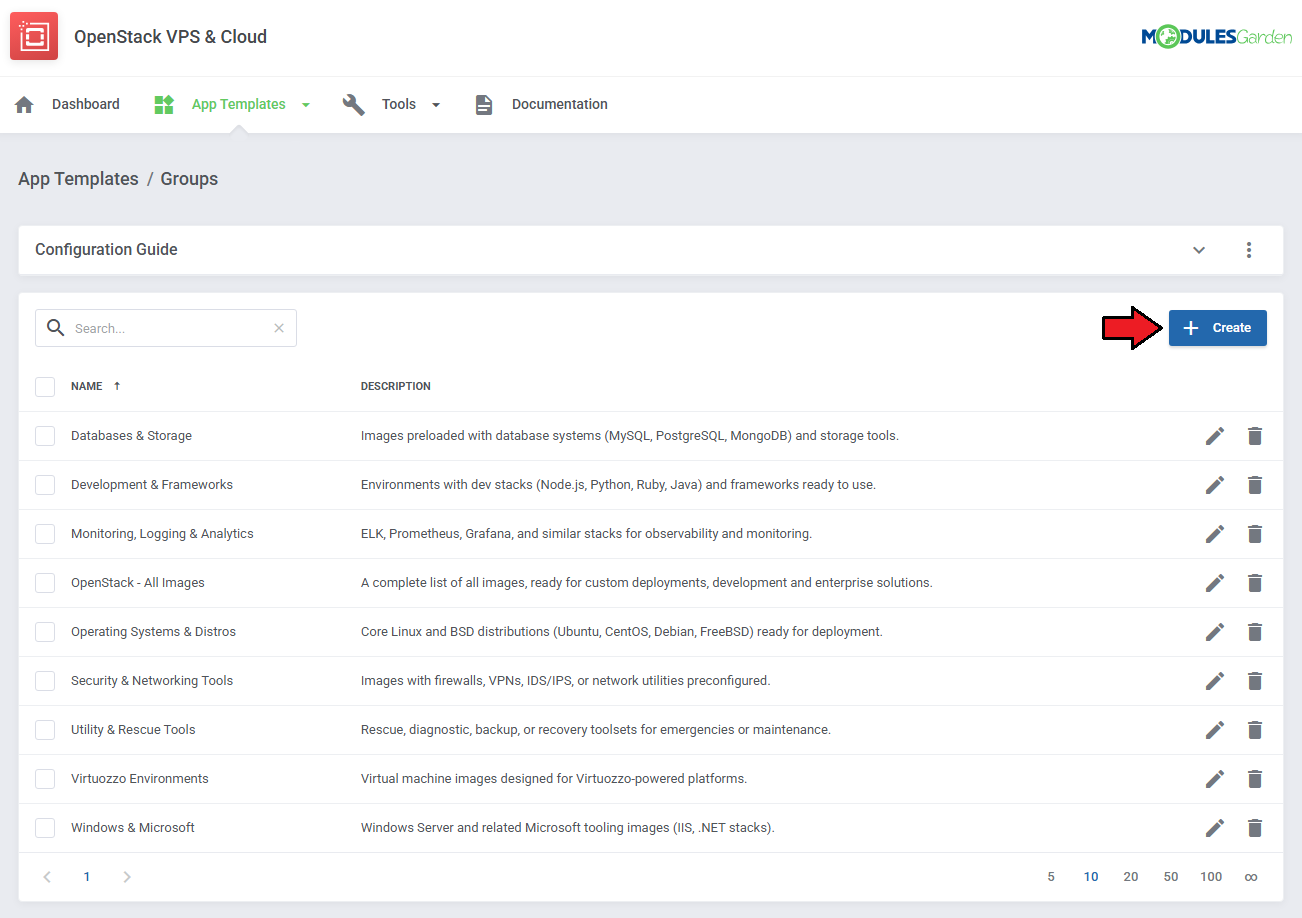
Task: Set page size to 20 entries
Action: pos(1130,877)
